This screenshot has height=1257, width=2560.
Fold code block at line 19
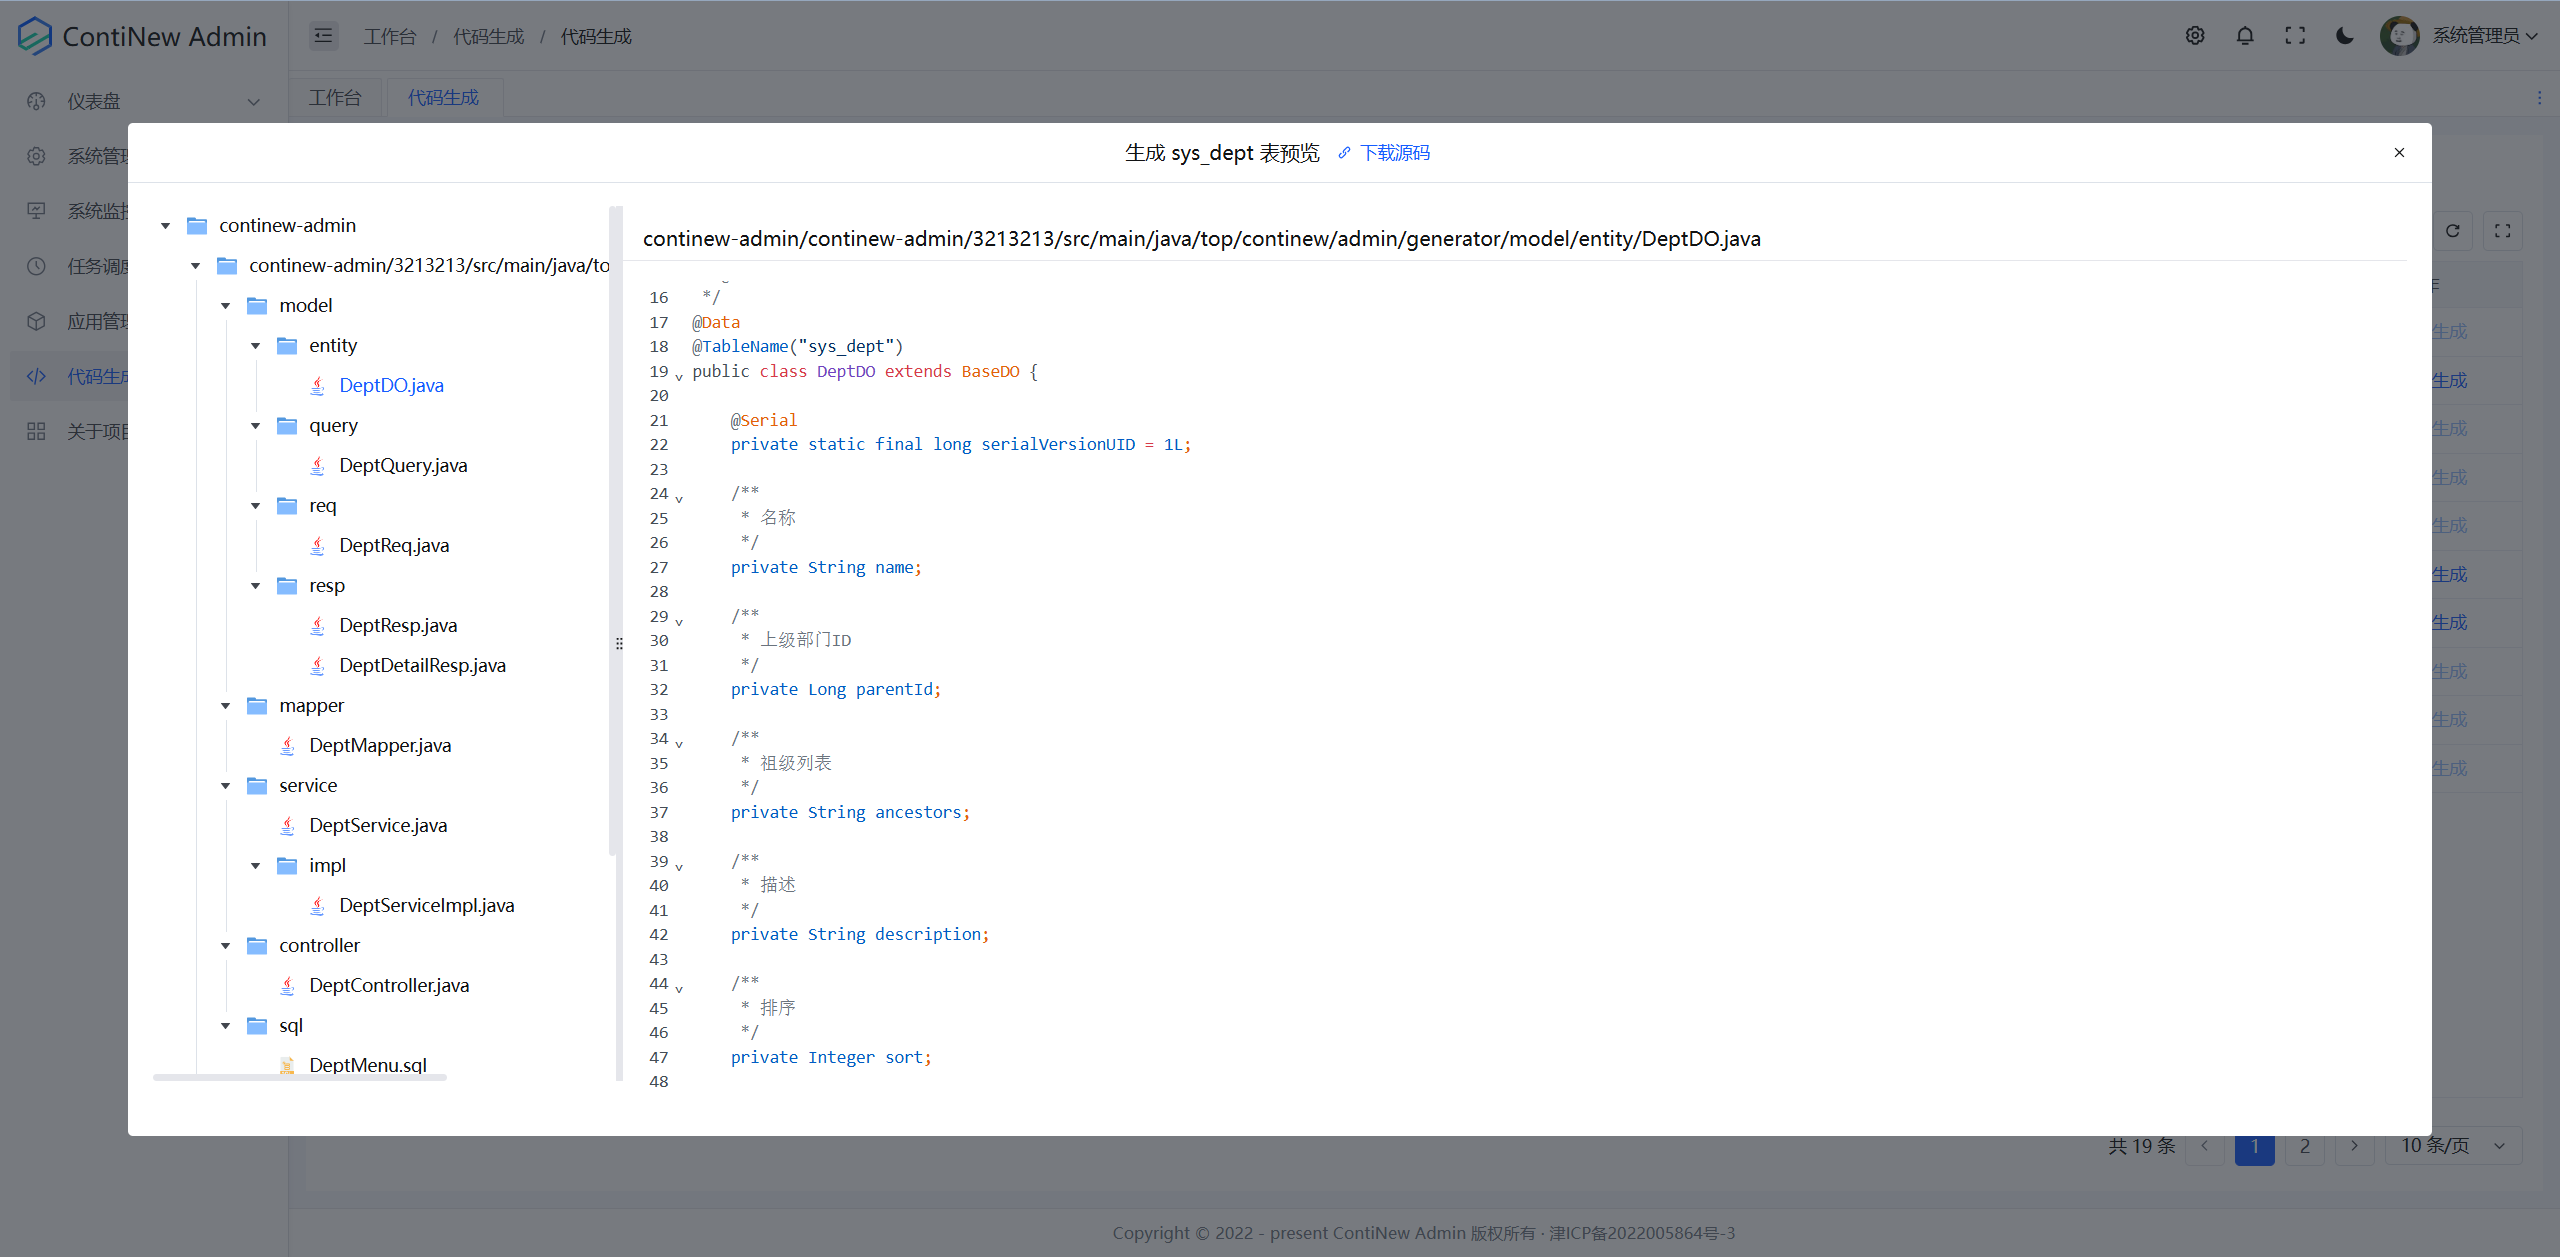tap(679, 376)
